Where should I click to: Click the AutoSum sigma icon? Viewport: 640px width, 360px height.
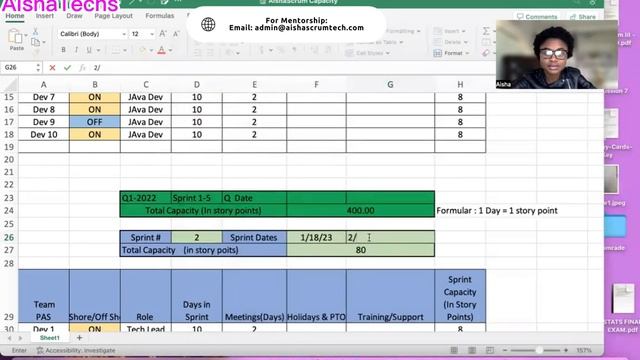click(486, 31)
